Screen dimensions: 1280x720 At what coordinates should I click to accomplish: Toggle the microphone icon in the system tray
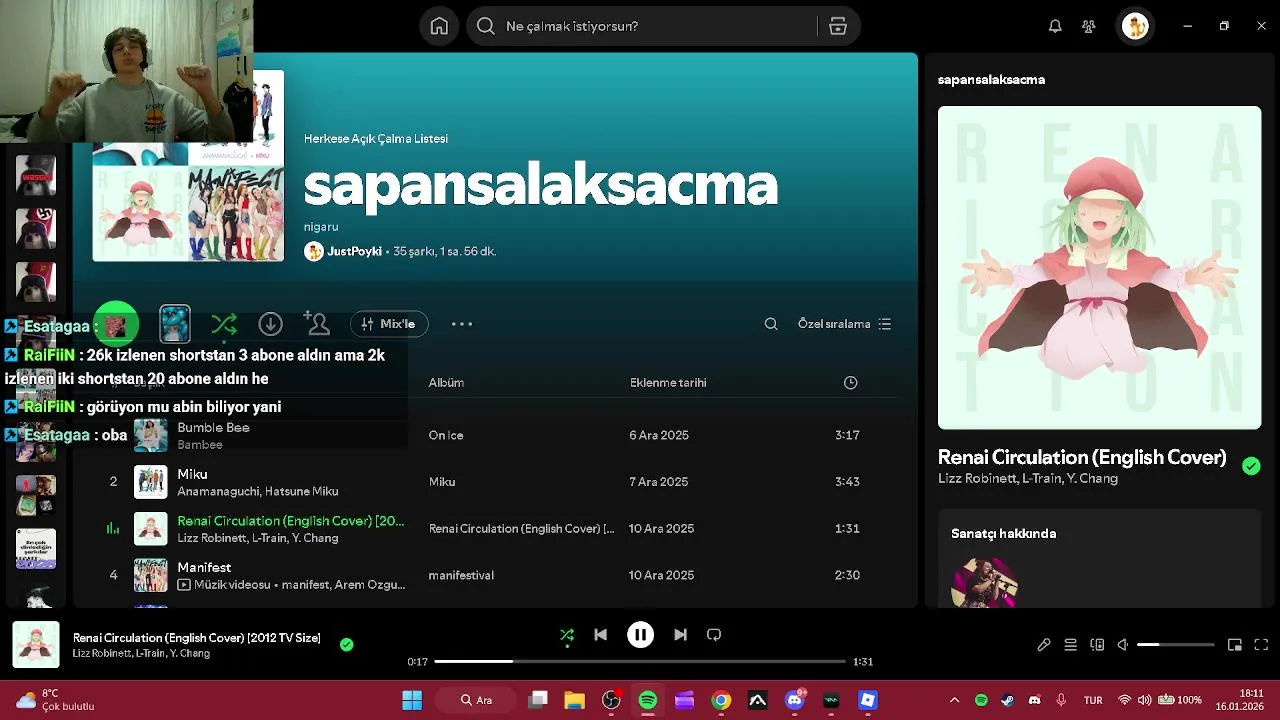click(x=1061, y=700)
